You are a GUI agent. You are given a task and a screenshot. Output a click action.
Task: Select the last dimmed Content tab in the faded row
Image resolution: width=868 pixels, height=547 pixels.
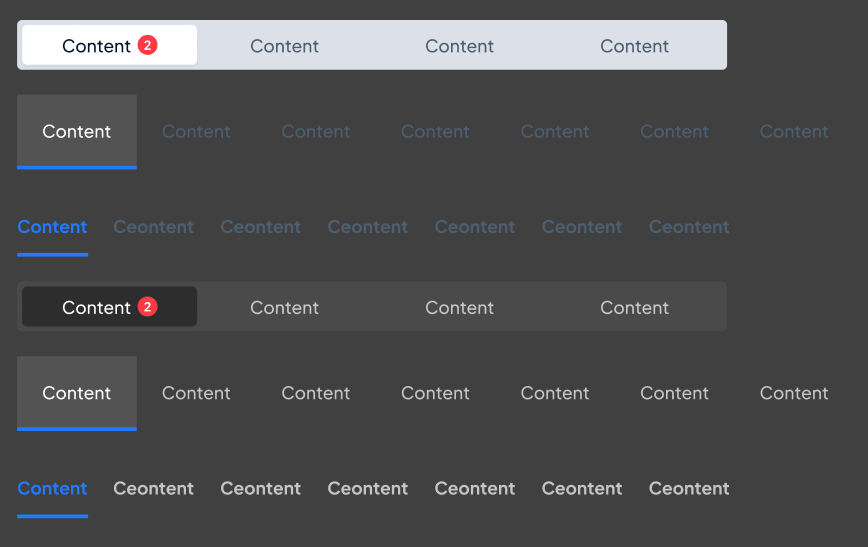(794, 132)
